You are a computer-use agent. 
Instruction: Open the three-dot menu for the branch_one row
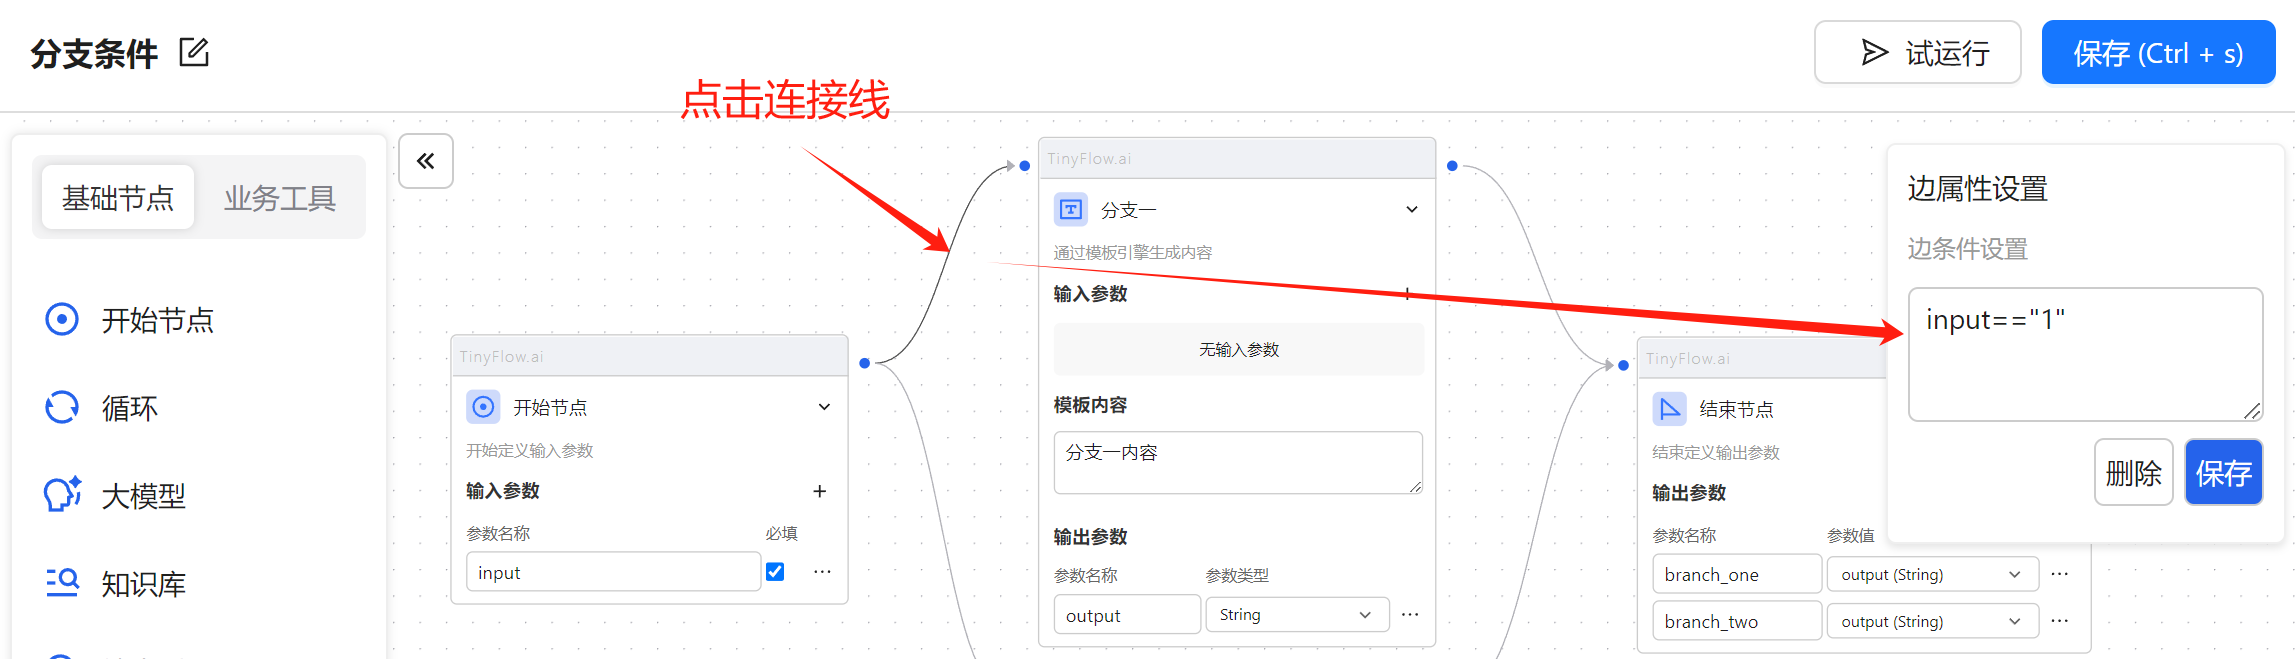(x=2059, y=574)
